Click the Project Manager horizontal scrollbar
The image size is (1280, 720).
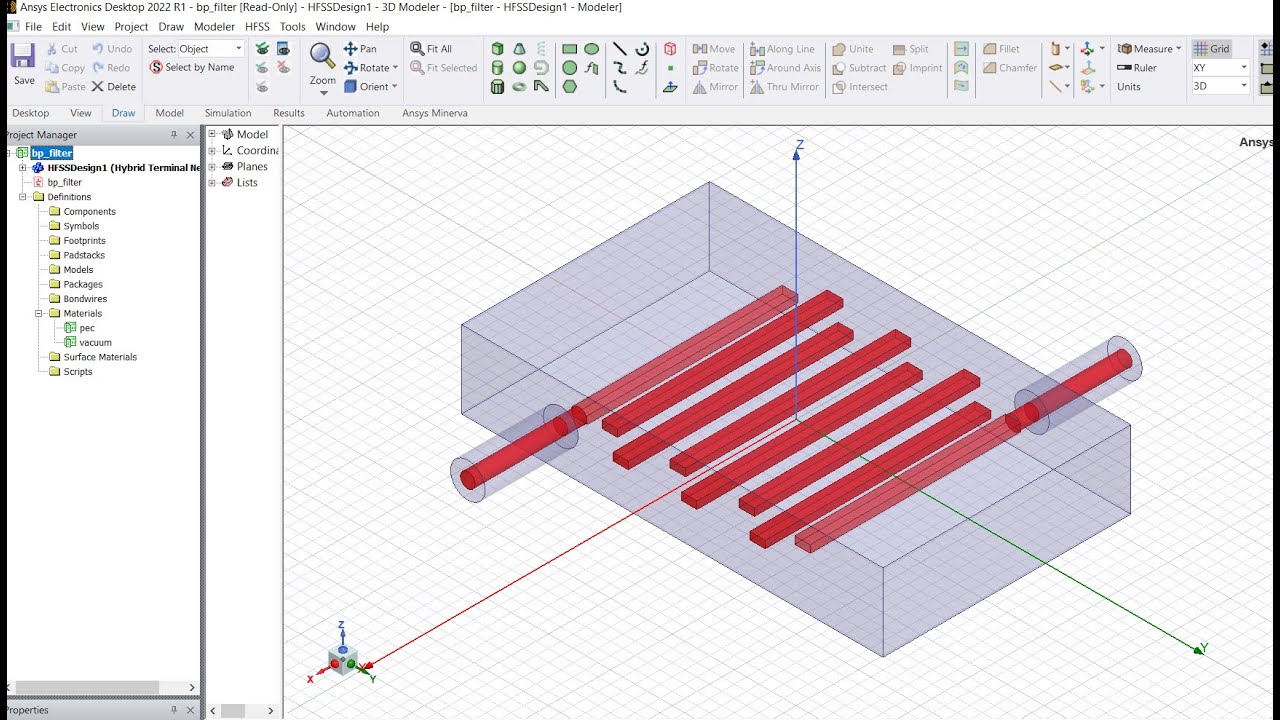click(87, 687)
